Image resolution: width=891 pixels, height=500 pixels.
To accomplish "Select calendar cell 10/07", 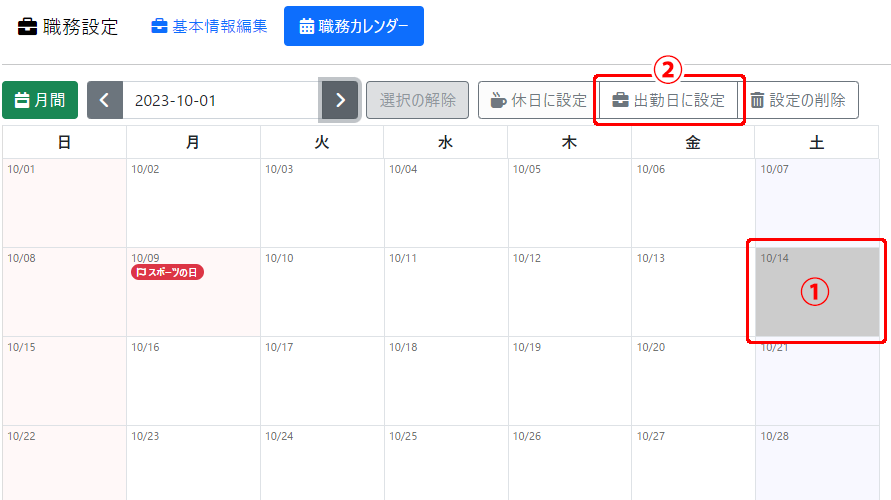I will tap(817, 203).
